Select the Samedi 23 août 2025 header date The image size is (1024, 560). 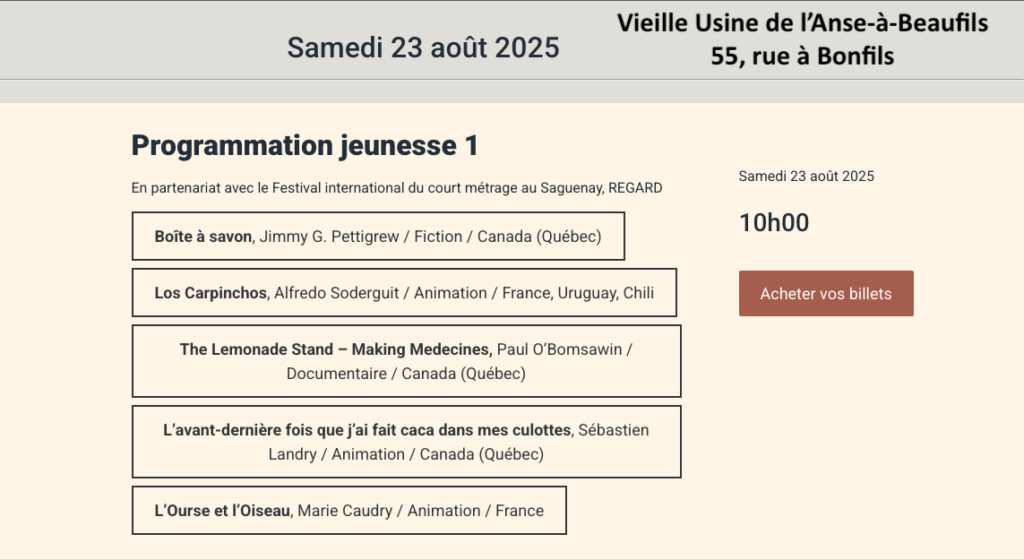tap(423, 48)
